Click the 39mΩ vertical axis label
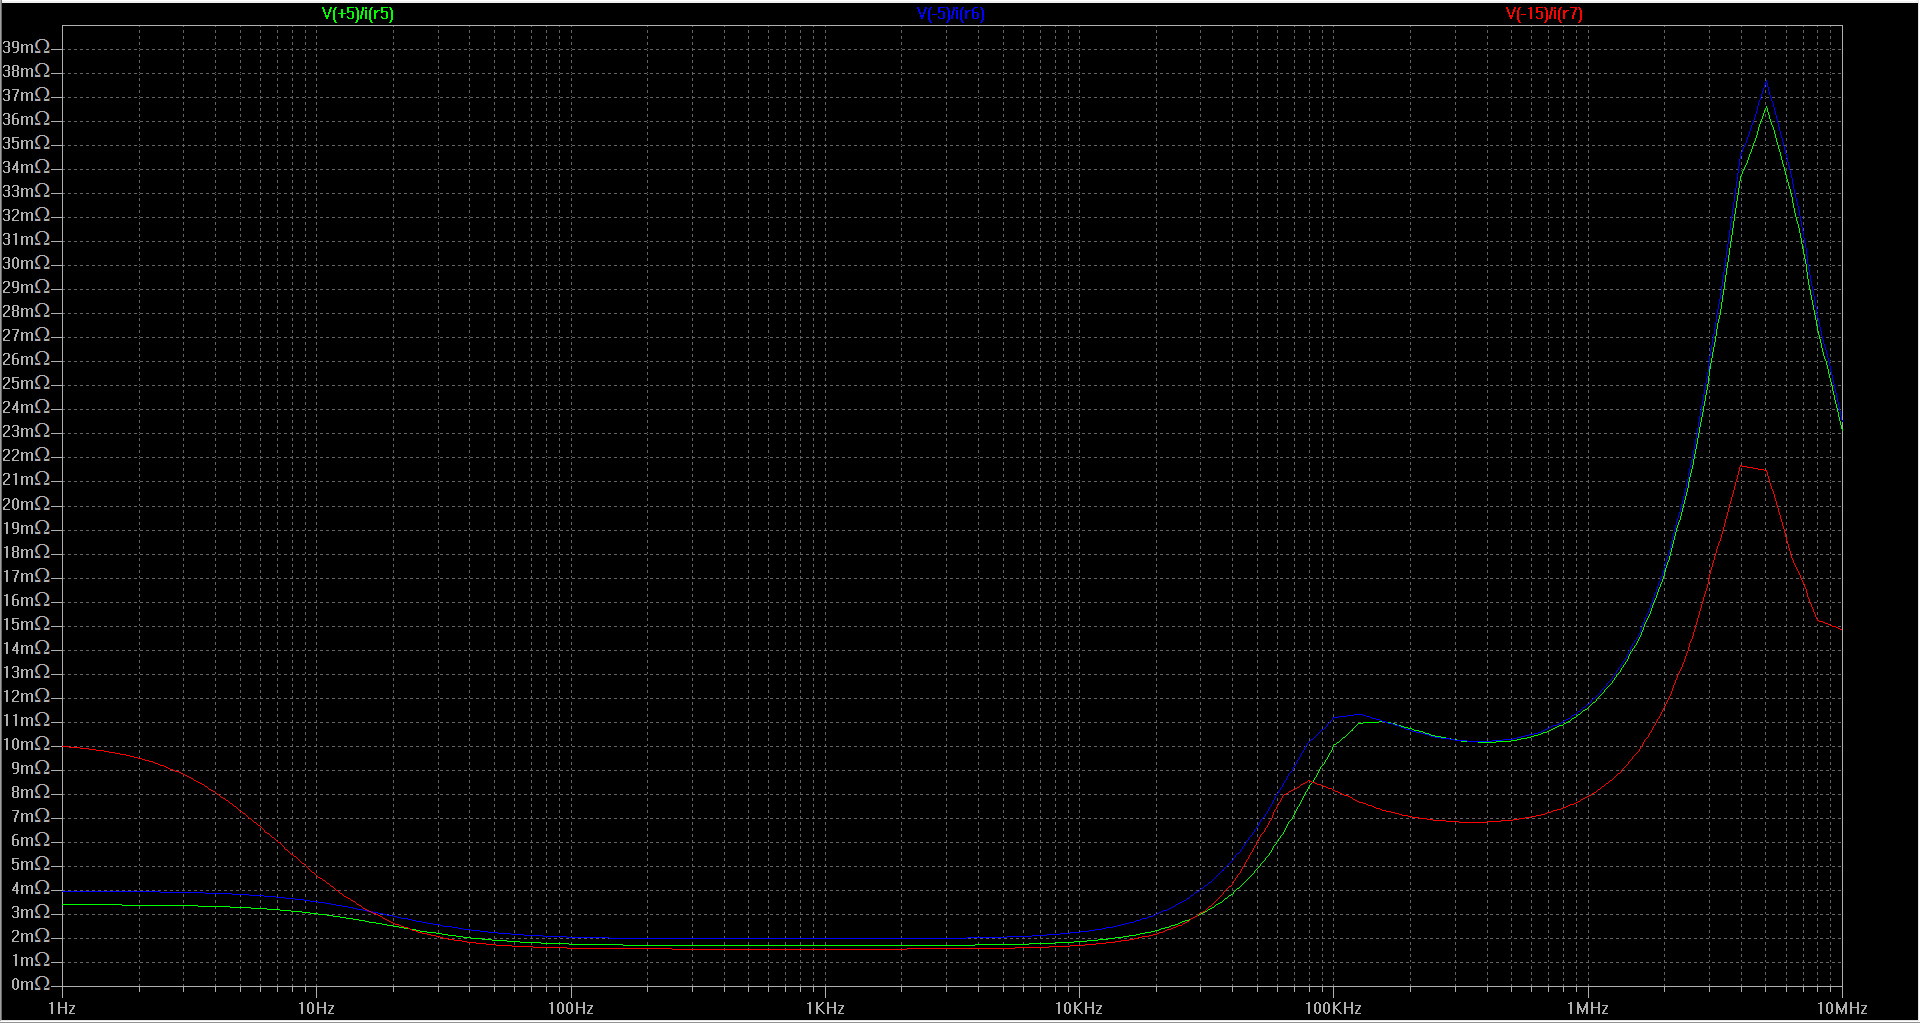 click(26, 47)
